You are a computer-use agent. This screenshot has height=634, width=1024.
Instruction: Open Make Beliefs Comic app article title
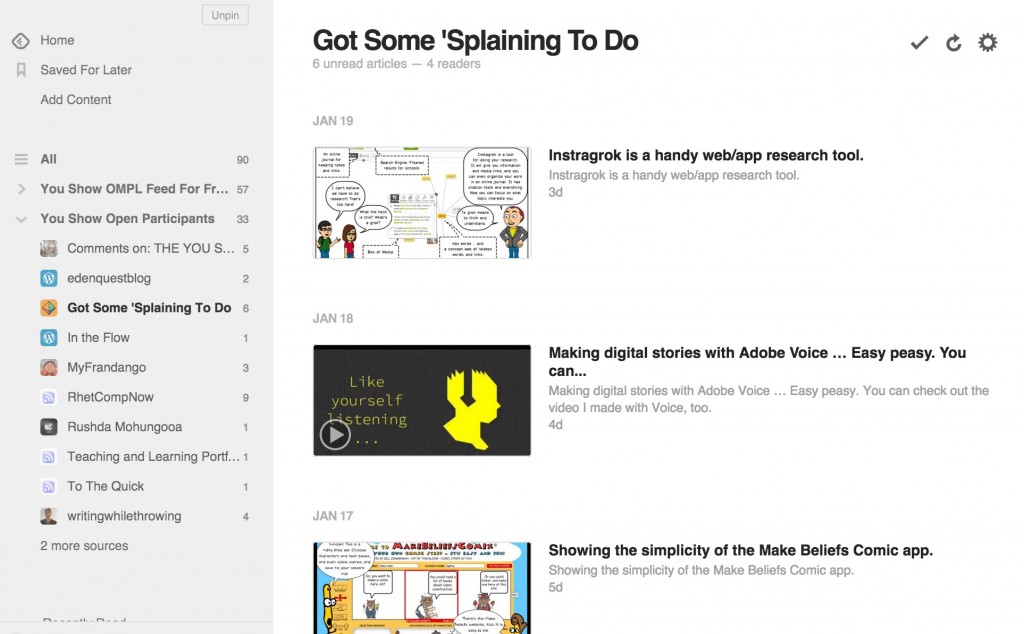click(741, 550)
